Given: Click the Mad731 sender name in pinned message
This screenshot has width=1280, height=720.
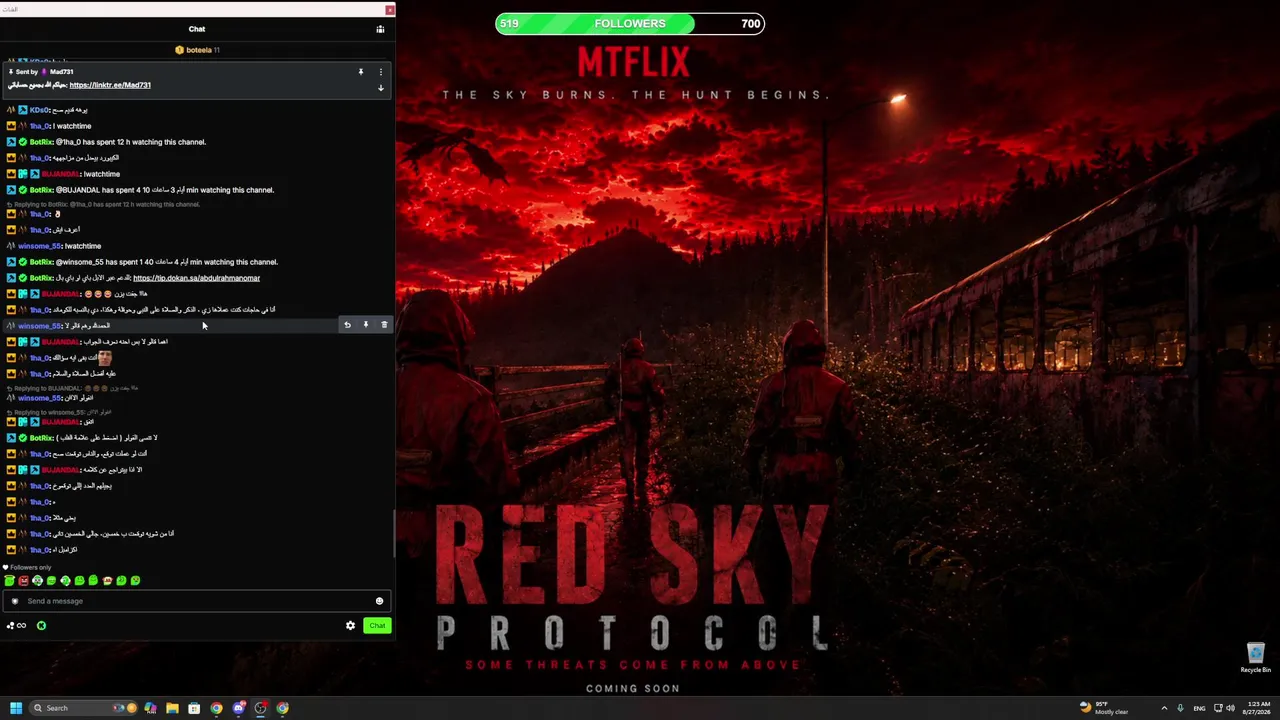Looking at the screenshot, I should (x=61, y=72).
